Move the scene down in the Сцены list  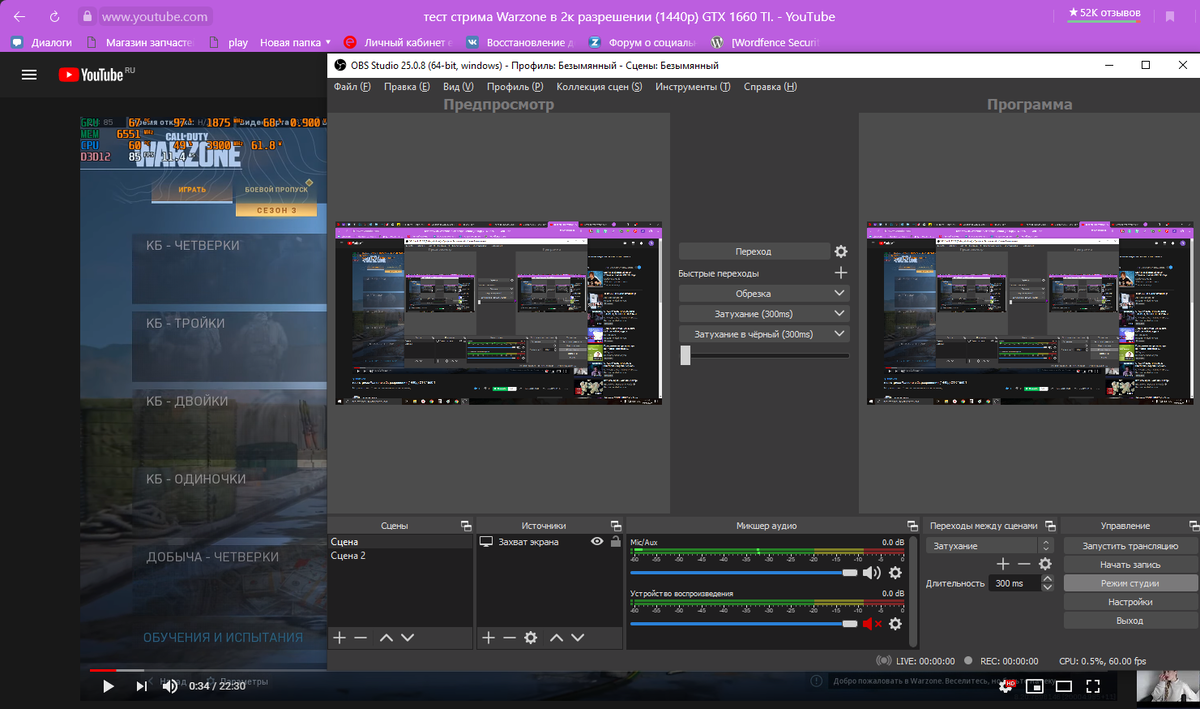tap(407, 637)
